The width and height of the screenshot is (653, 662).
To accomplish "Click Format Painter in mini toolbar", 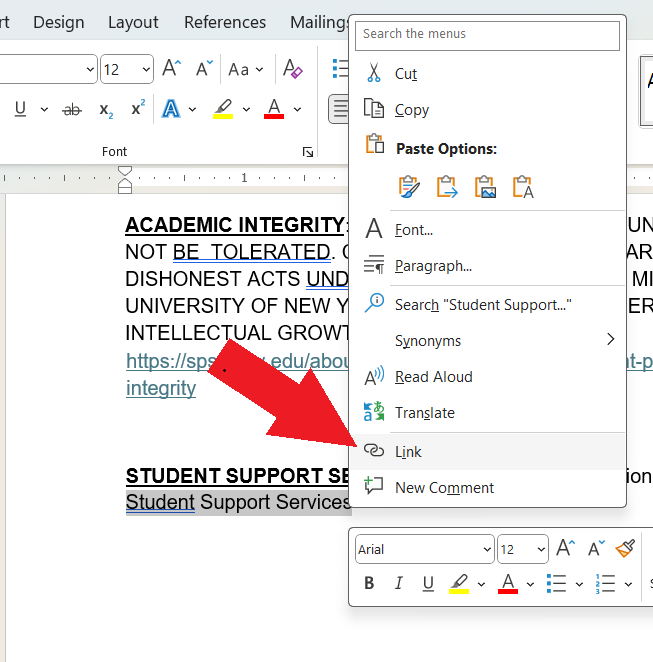I will [625, 548].
